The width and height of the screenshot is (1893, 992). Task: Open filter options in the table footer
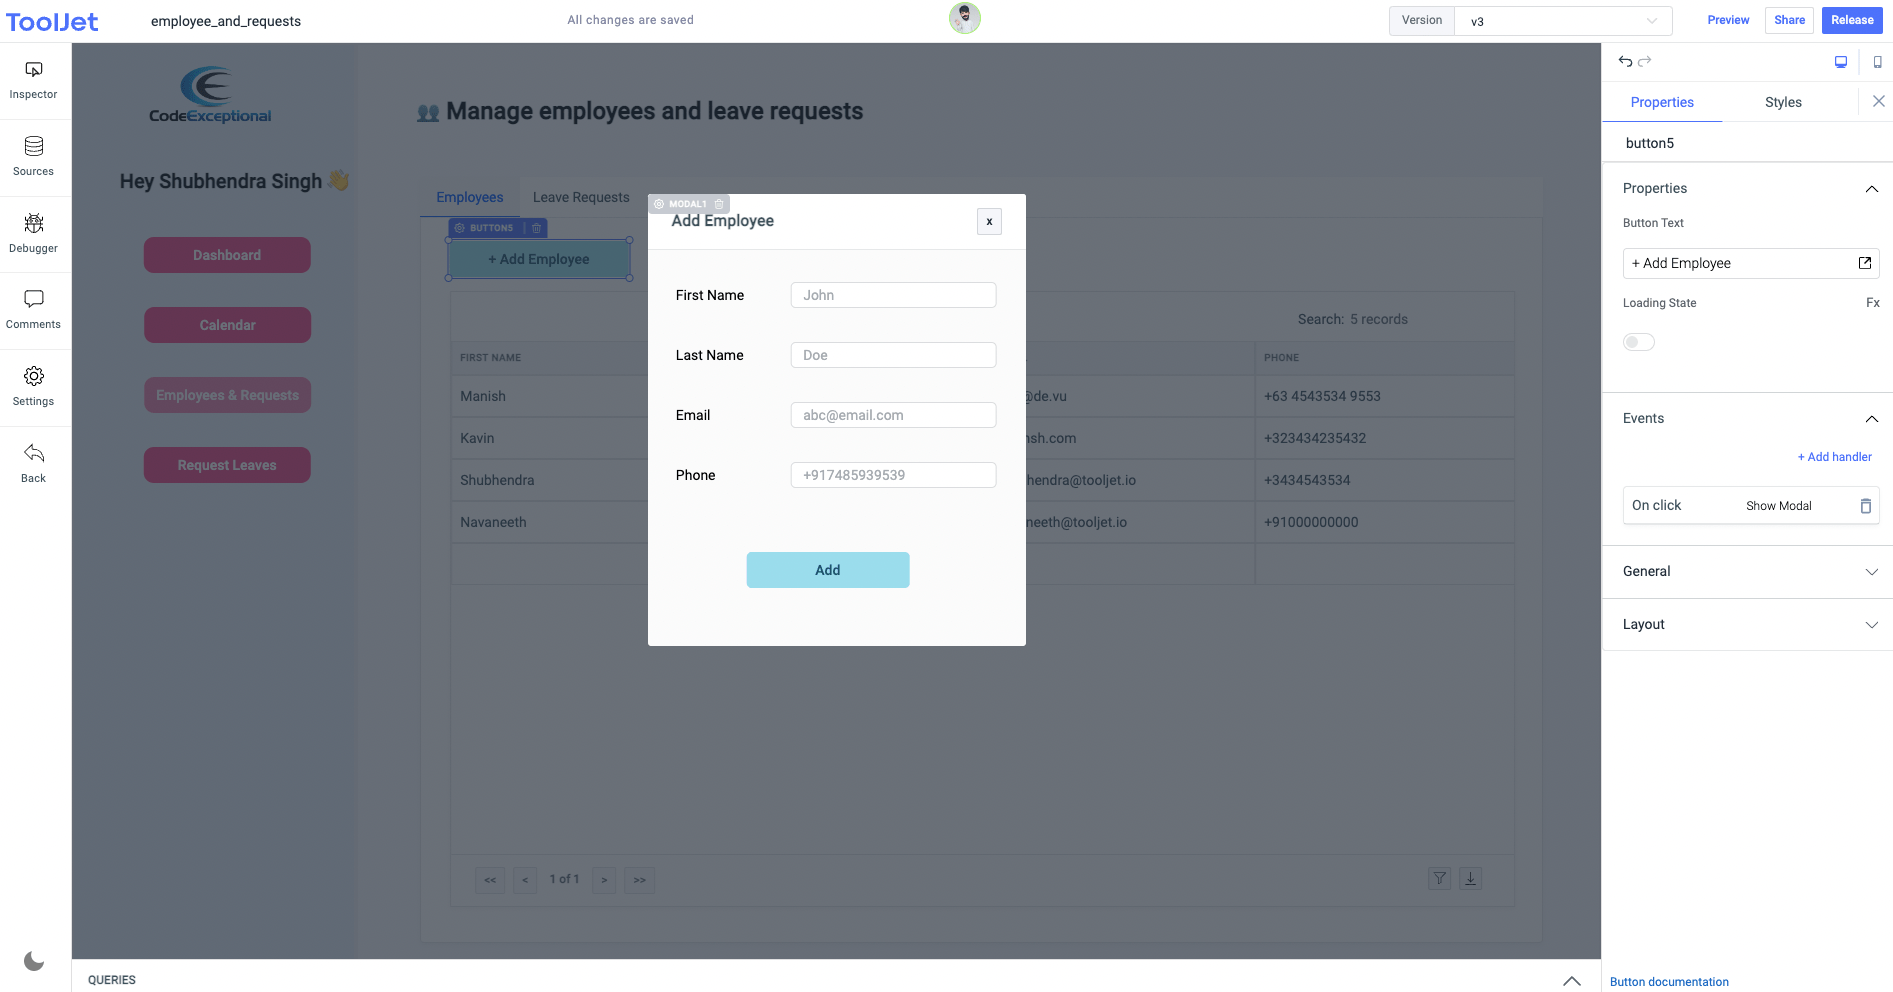[x=1439, y=878]
